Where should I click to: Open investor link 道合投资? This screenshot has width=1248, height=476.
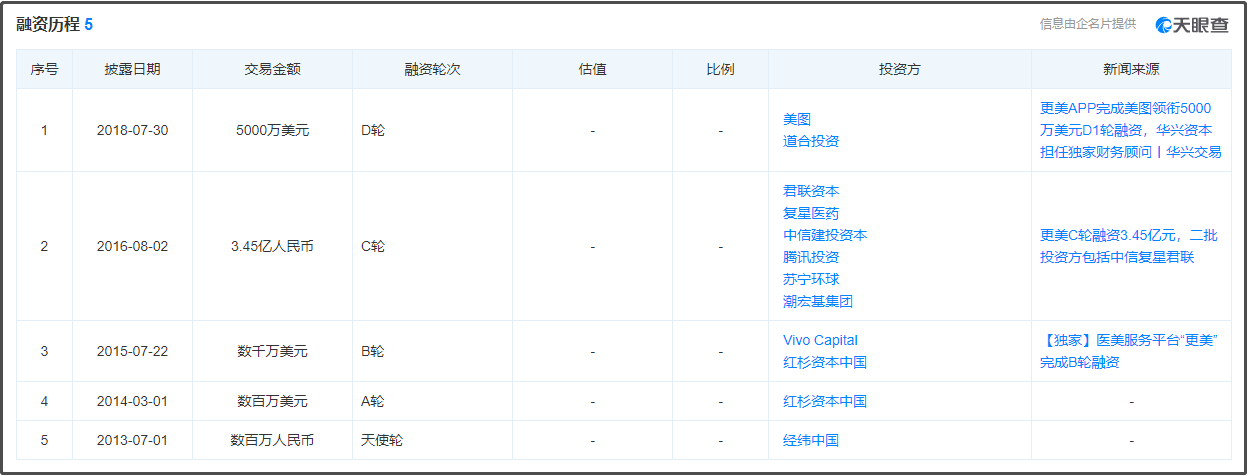point(811,141)
